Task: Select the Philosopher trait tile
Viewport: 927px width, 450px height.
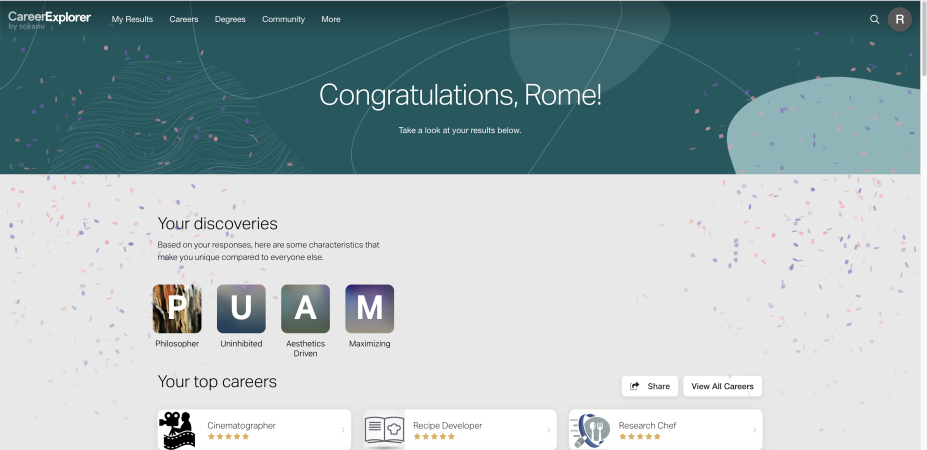Action: click(177, 309)
